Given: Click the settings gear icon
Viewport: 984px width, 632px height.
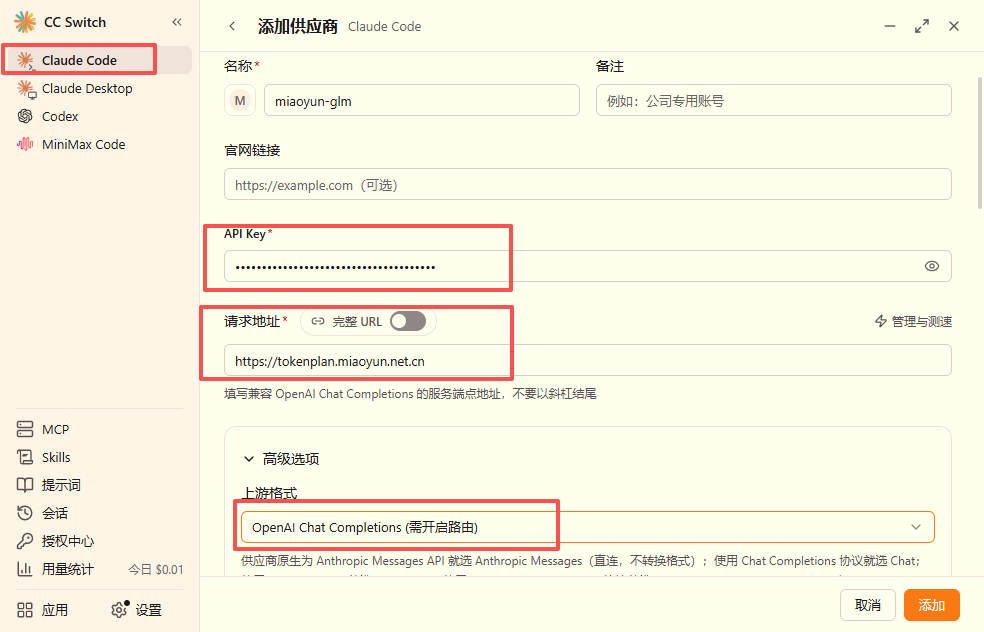Looking at the screenshot, I should click(x=119, y=609).
